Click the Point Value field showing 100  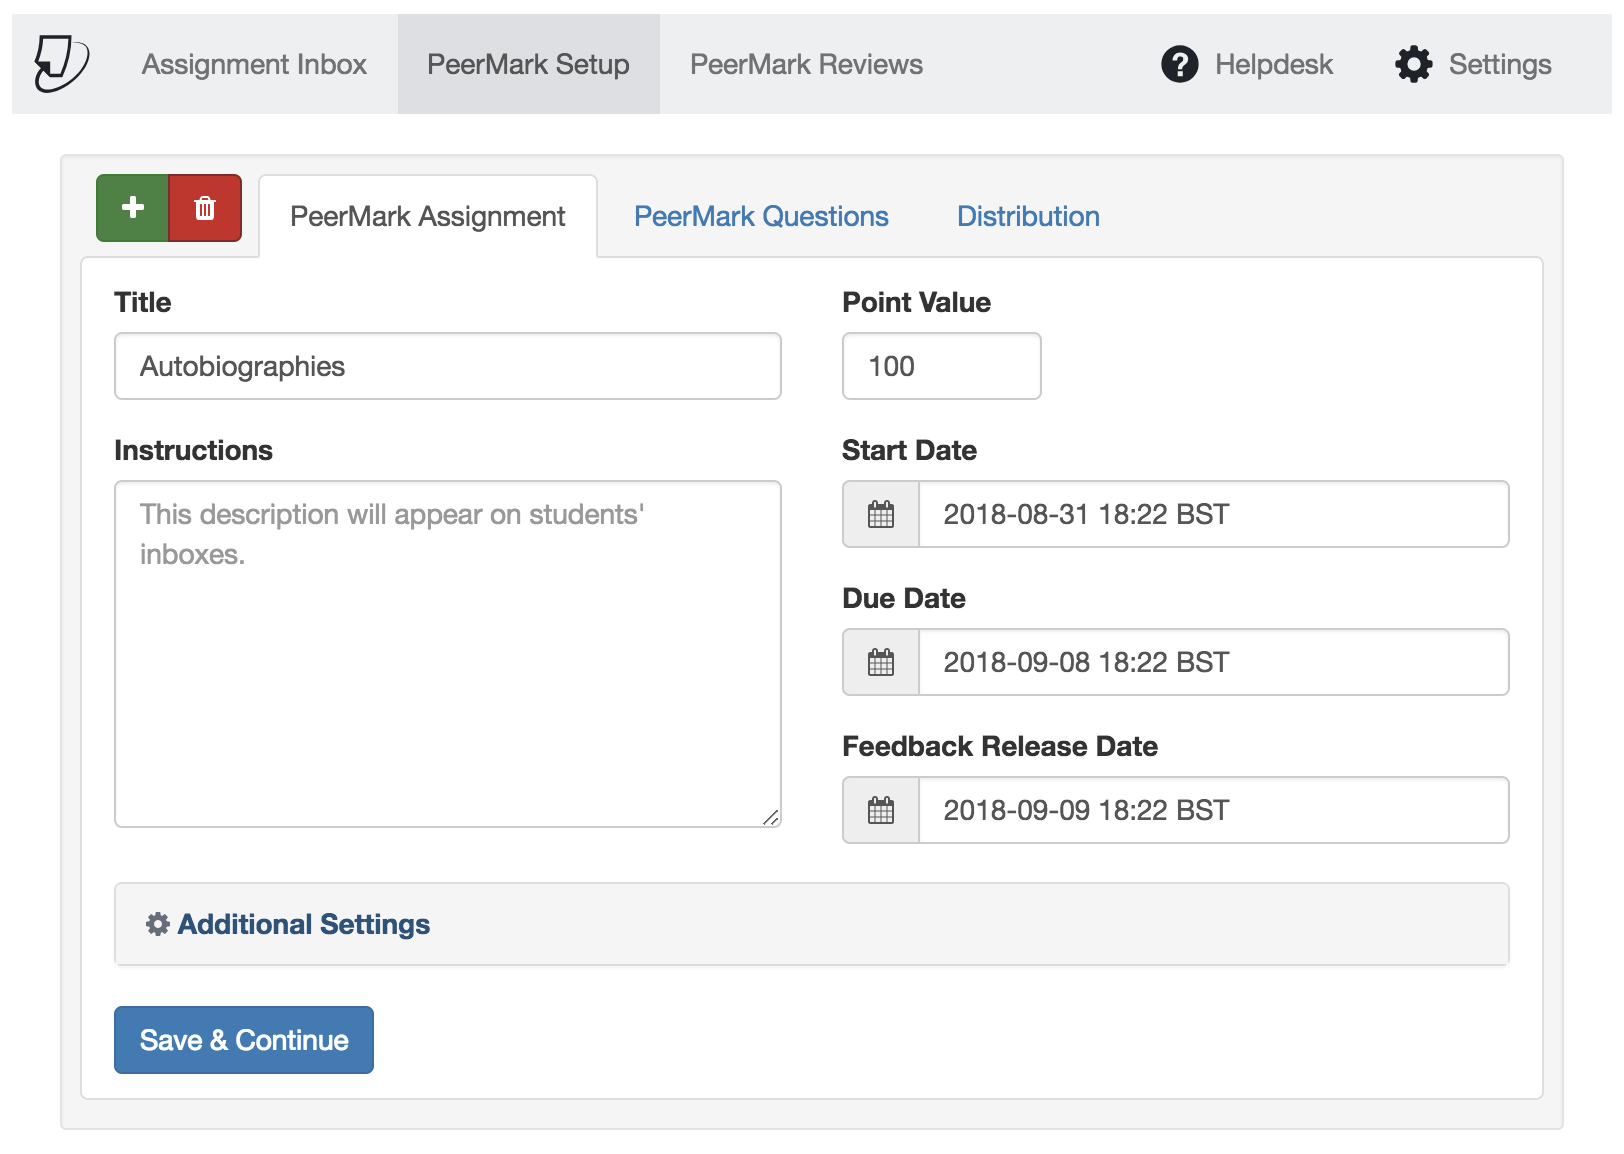pyautogui.click(x=942, y=366)
